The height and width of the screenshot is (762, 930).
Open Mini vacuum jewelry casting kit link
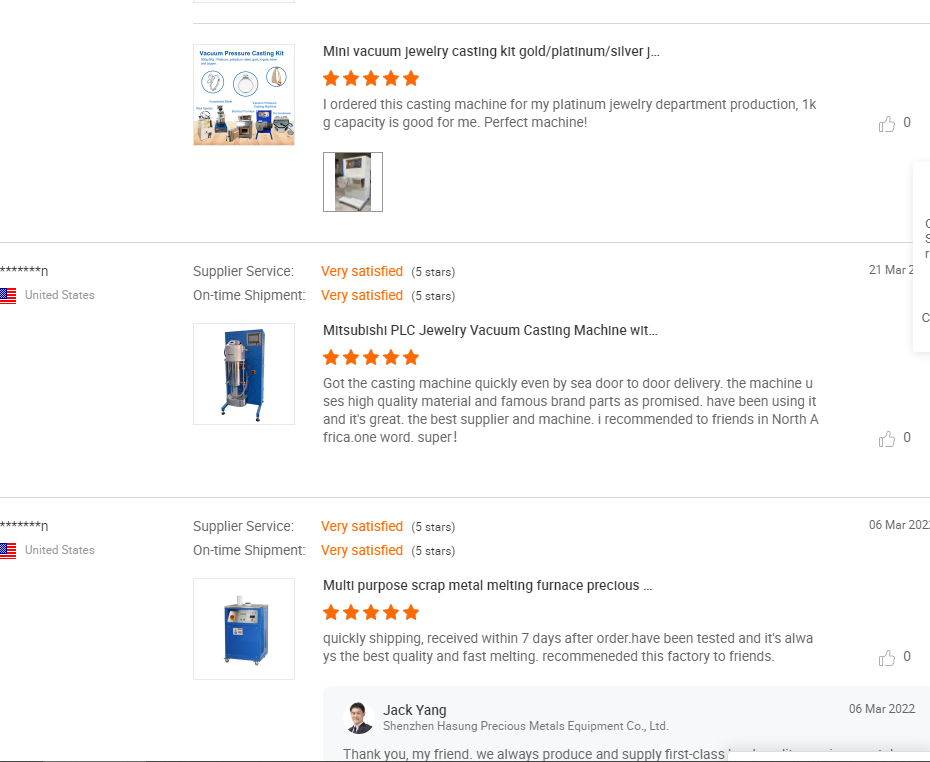coord(491,51)
